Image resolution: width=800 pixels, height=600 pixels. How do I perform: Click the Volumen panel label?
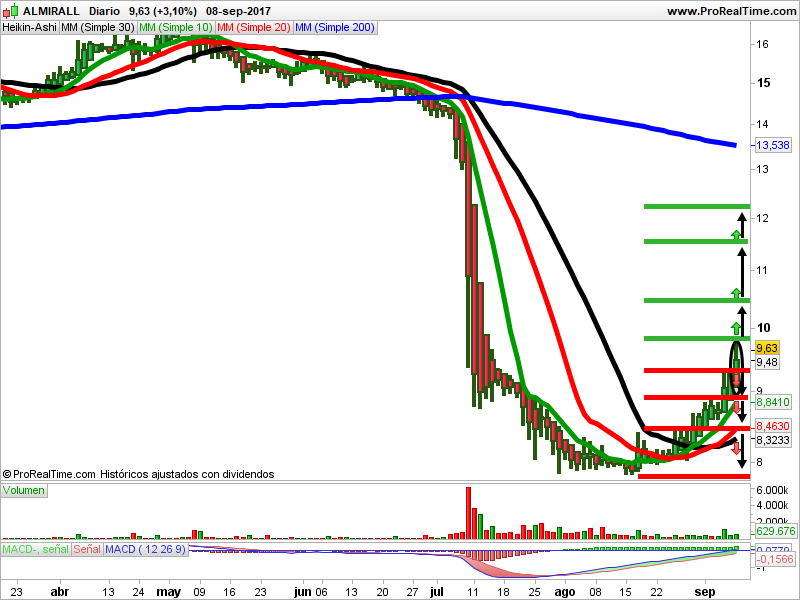24,490
